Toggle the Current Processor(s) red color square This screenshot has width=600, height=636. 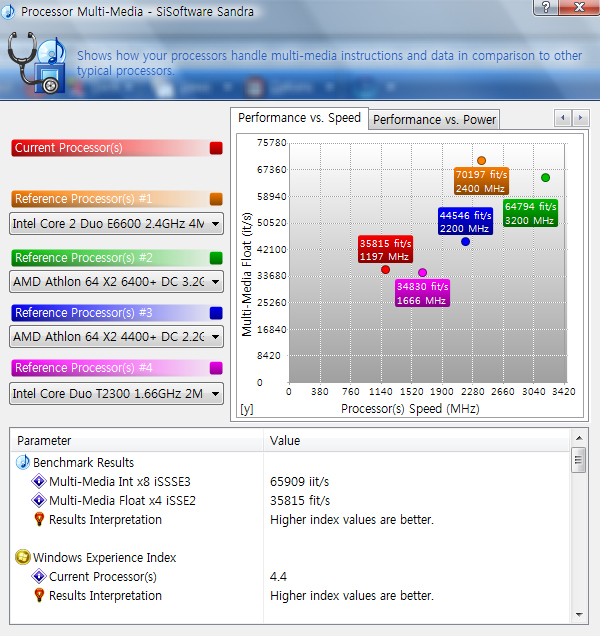[x=216, y=148]
